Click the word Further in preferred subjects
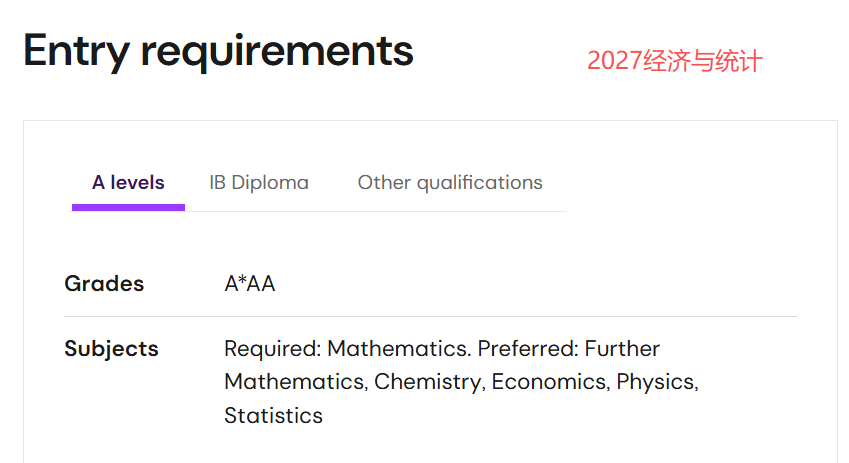849x463 pixels. pos(622,349)
